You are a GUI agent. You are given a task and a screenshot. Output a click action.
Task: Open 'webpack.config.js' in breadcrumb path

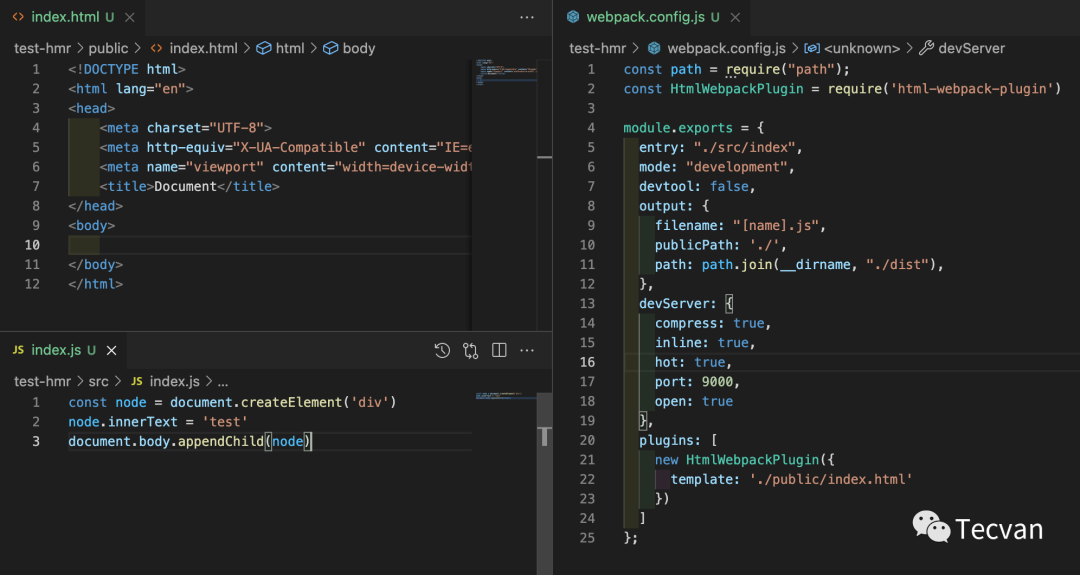point(717,48)
